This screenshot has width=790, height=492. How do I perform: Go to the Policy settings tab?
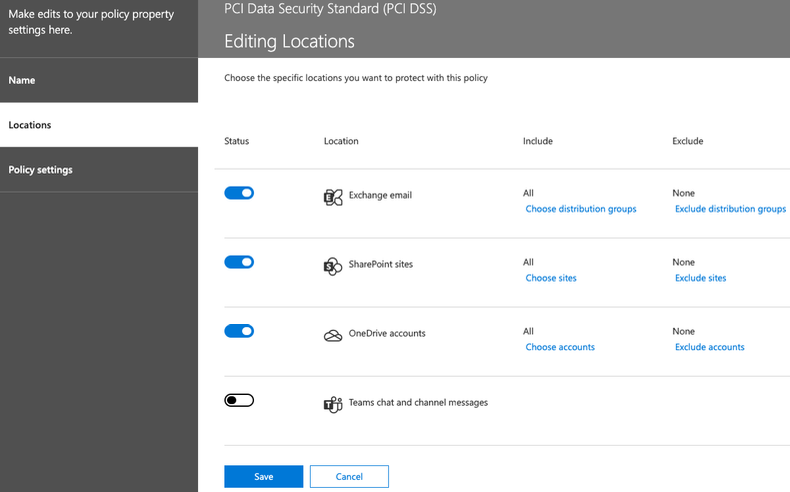click(x=99, y=170)
